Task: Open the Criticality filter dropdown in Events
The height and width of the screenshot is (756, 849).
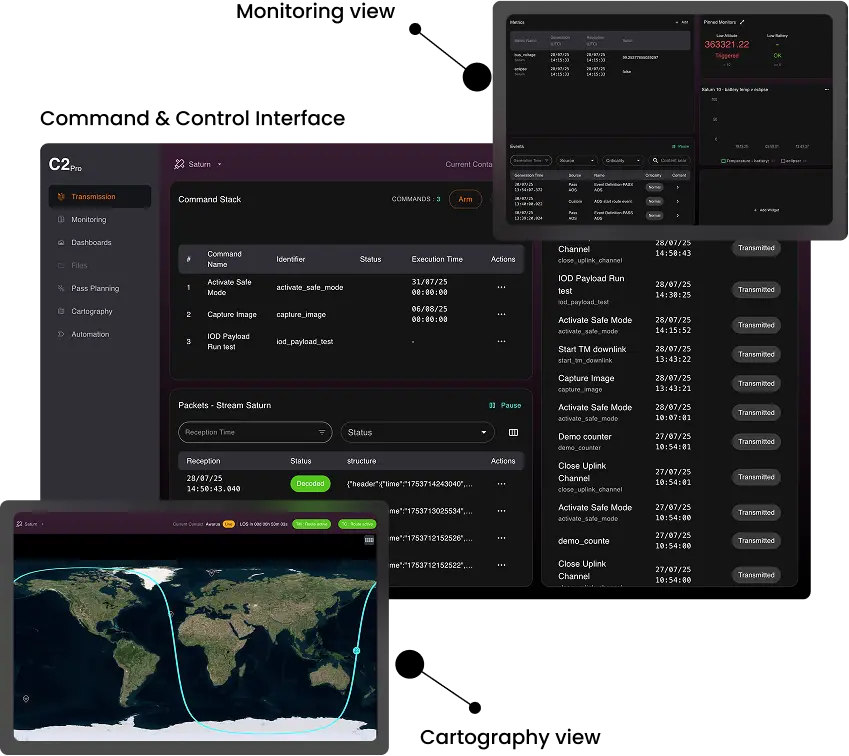Action: point(620,160)
